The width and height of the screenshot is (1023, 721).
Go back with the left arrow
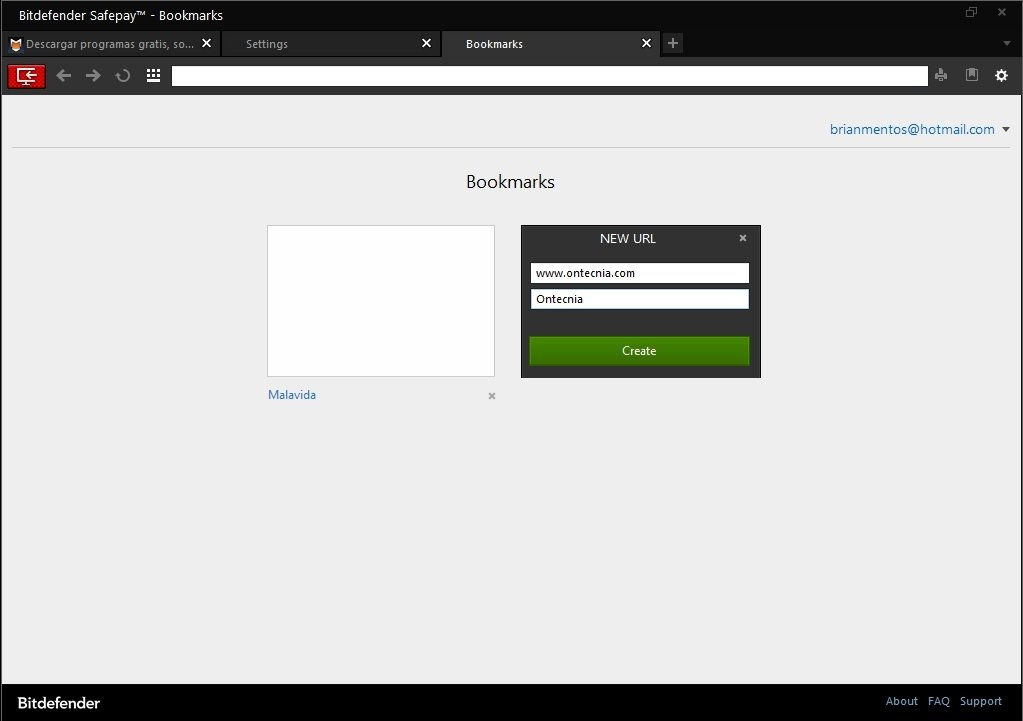(x=63, y=76)
